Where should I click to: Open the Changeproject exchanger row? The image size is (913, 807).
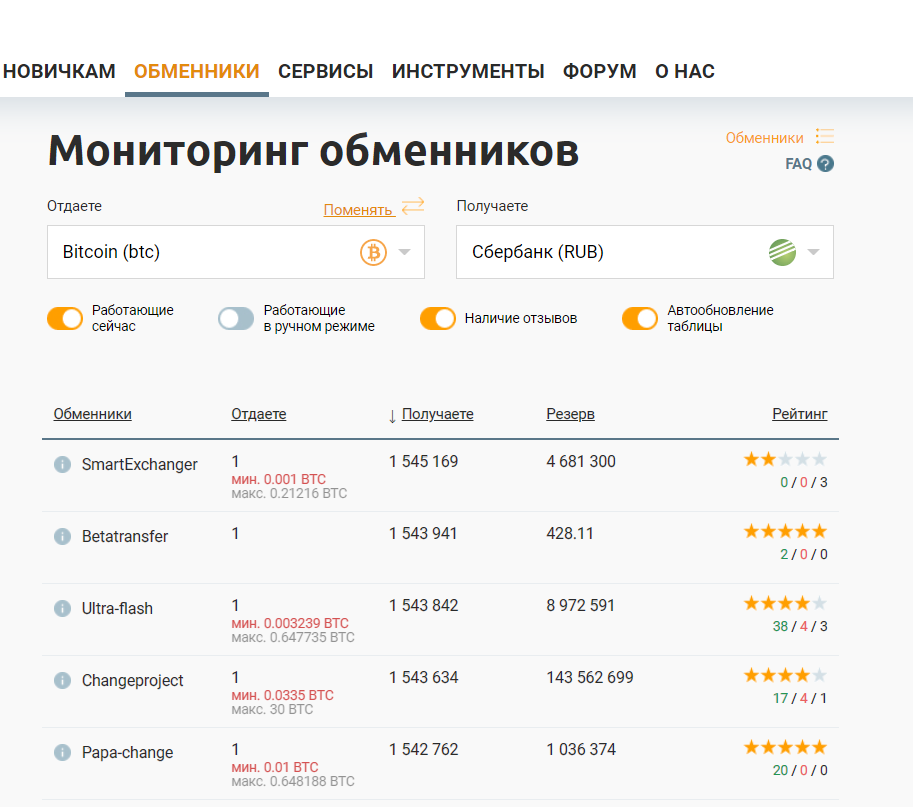click(440, 692)
